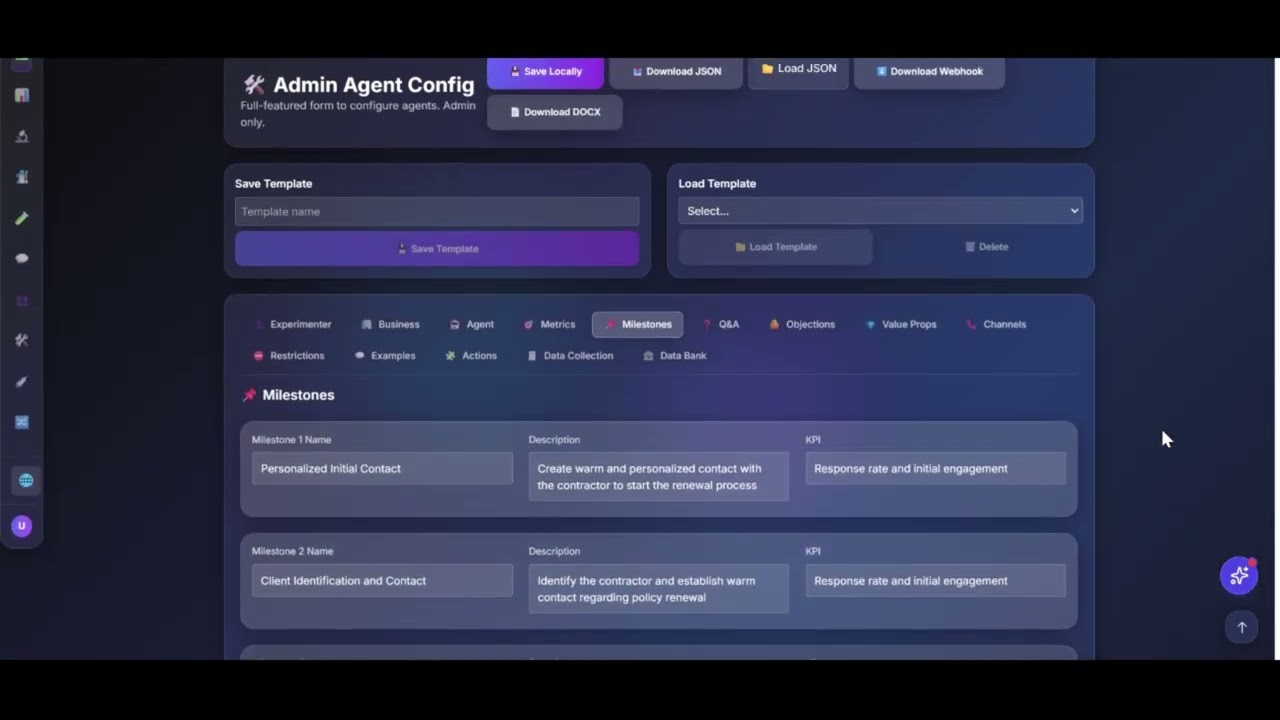Image resolution: width=1280 pixels, height=720 pixels.
Task: Click the scroll-to-top arrow button
Action: [1242, 627]
